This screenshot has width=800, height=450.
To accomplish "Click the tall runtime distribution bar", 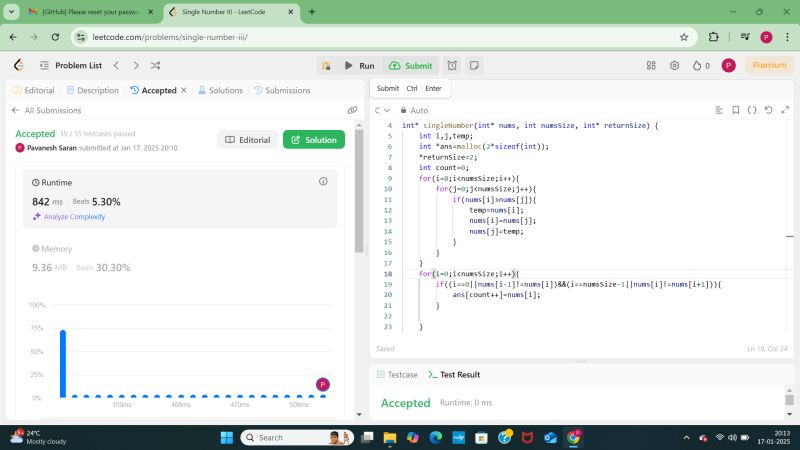I will 62,363.
